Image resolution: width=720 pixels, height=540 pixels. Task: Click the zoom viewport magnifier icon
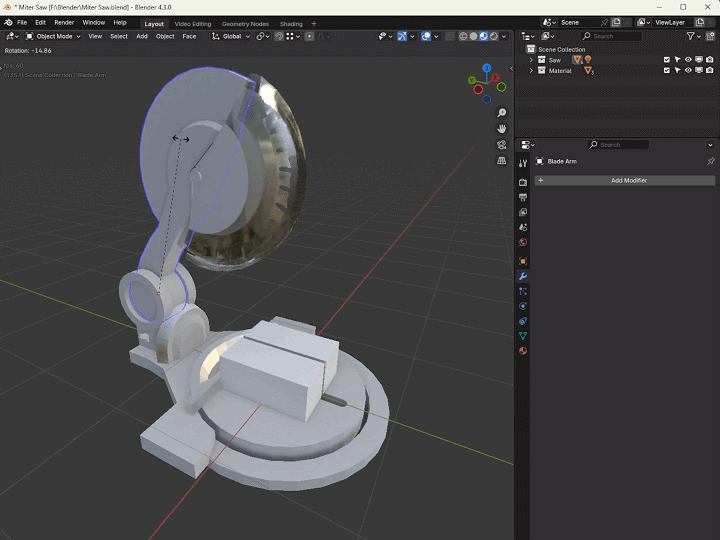(x=501, y=113)
